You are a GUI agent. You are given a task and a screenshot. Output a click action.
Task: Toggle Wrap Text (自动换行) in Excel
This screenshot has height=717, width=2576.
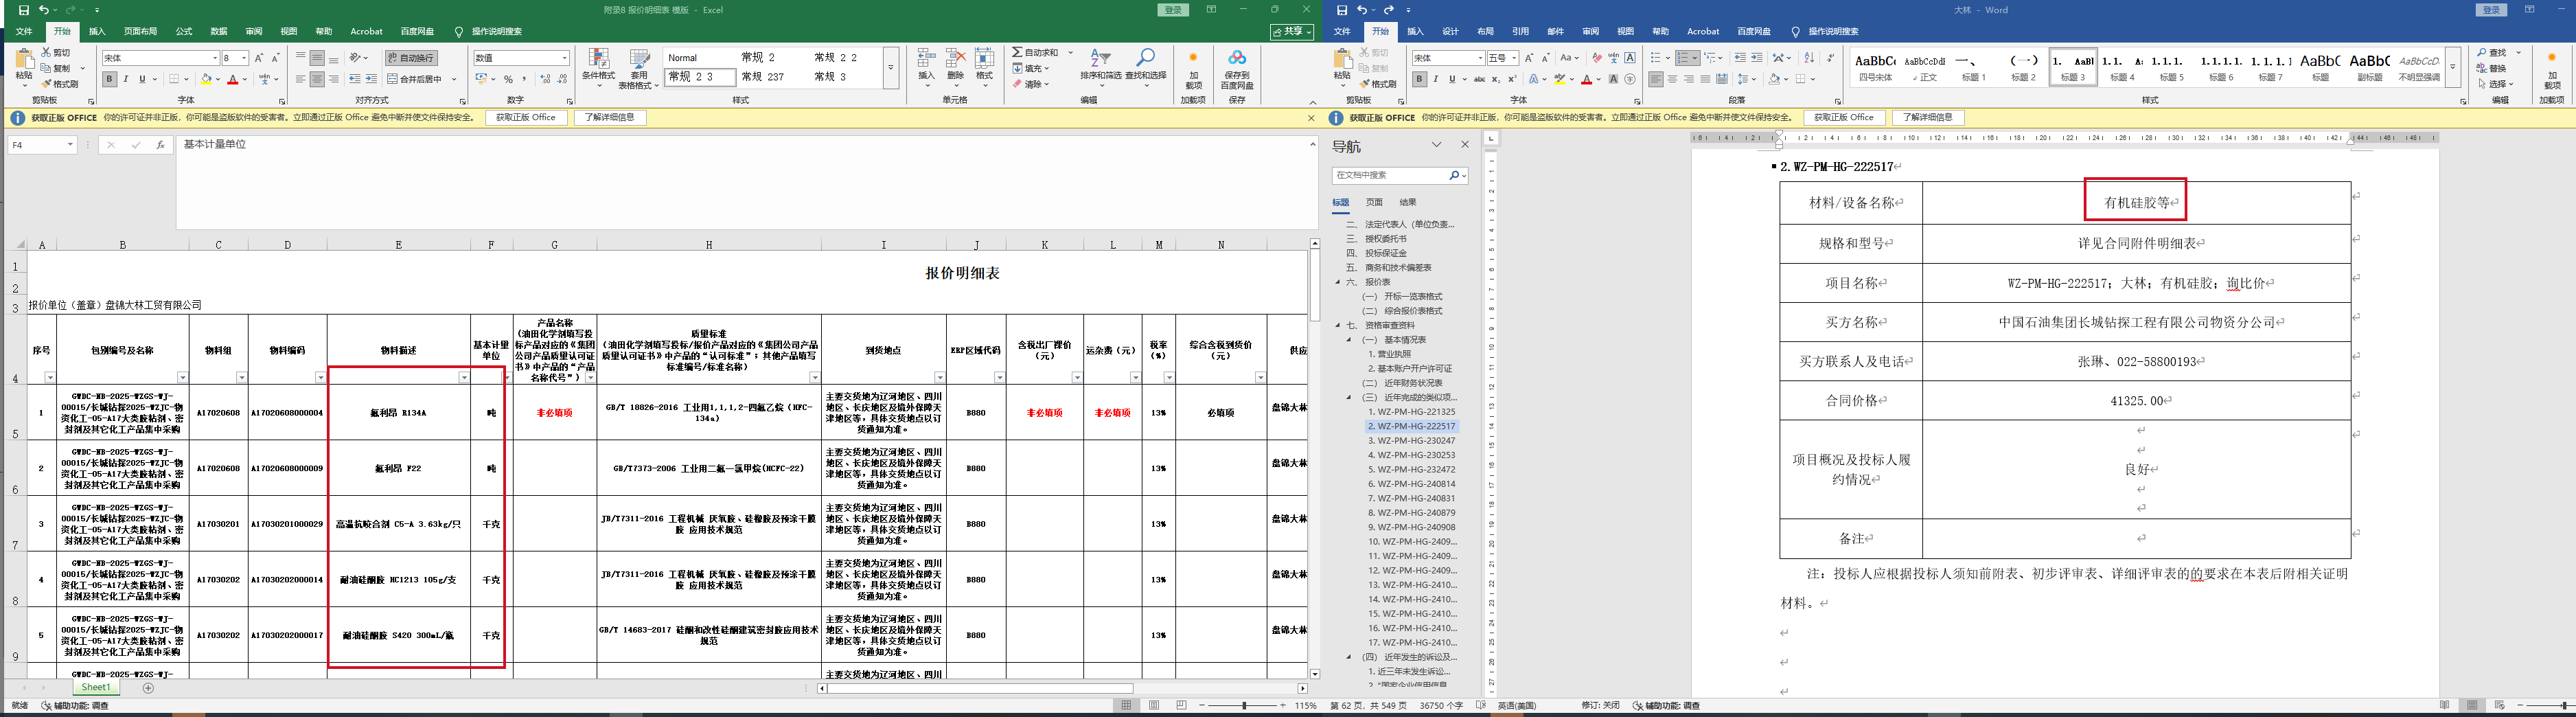pos(412,58)
